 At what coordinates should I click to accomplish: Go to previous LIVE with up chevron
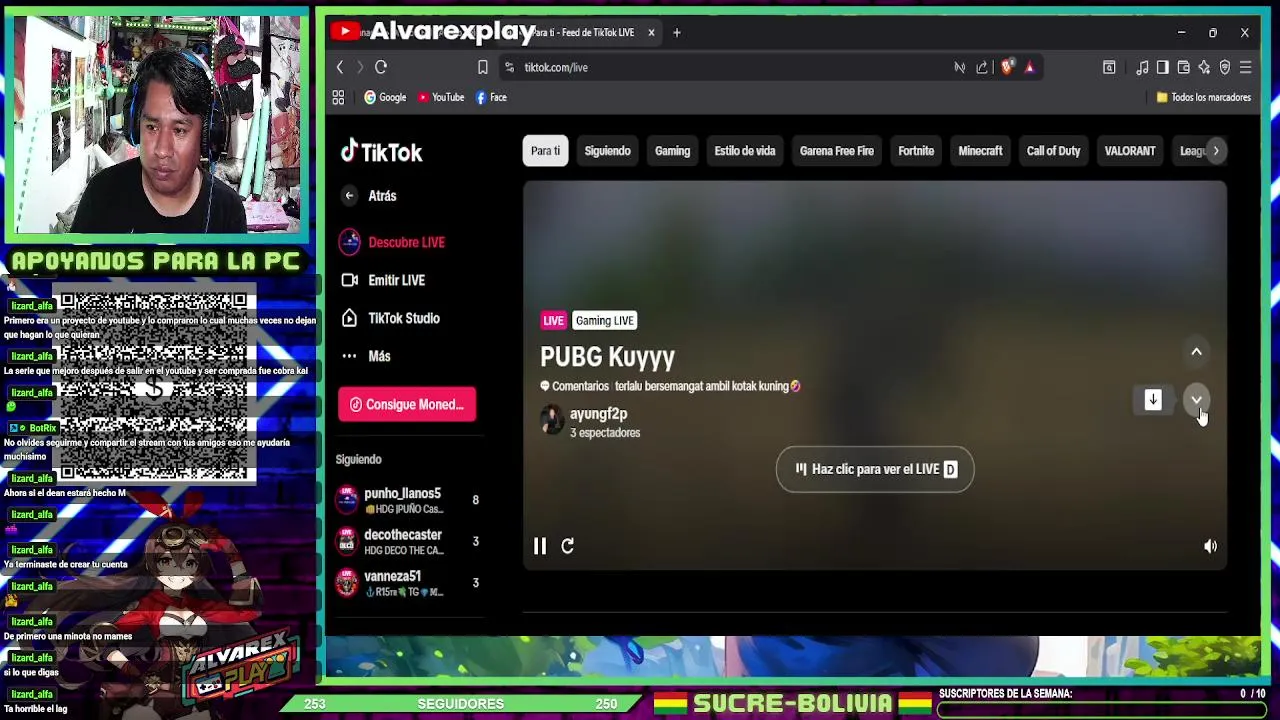(1196, 352)
